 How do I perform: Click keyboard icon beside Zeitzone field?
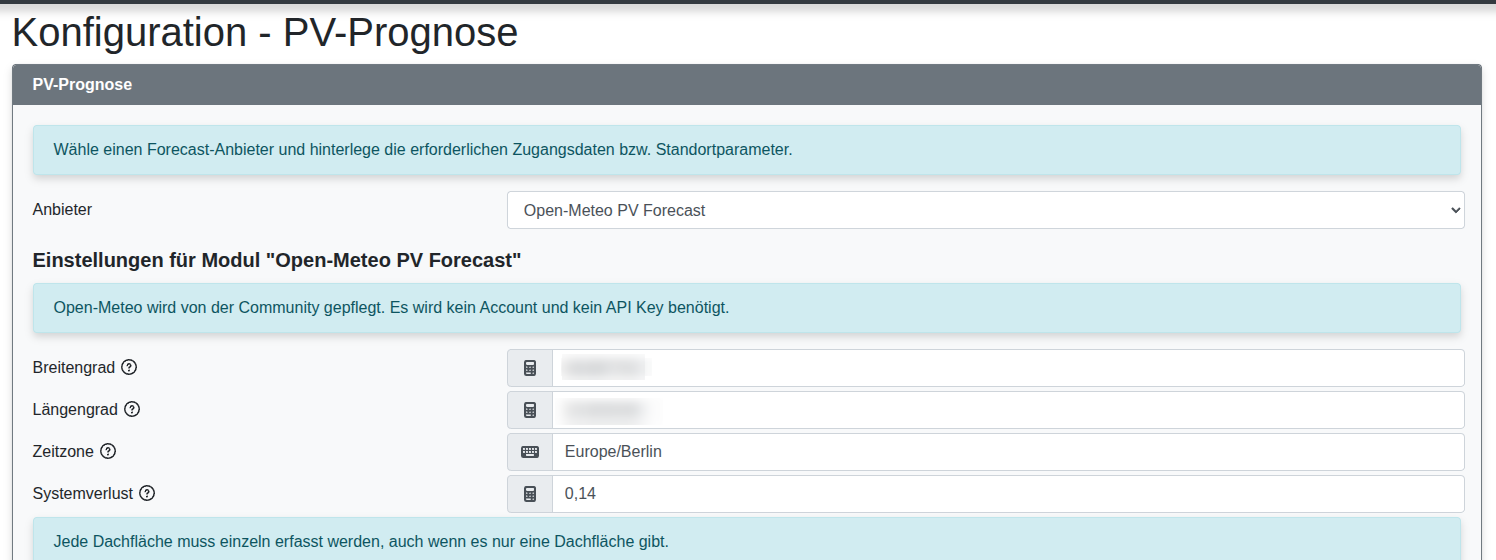pos(530,452)
